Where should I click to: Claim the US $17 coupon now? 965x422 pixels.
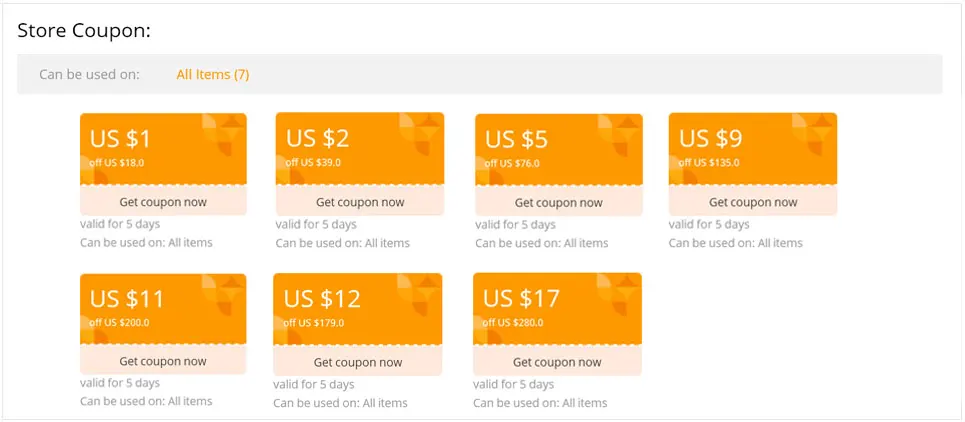557,362
